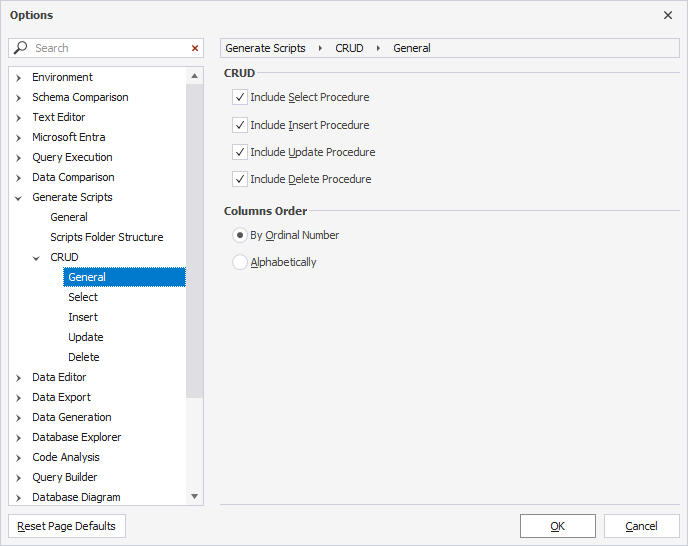Close the Options dialog
This screenshot has height=546, width=688.
668,15
